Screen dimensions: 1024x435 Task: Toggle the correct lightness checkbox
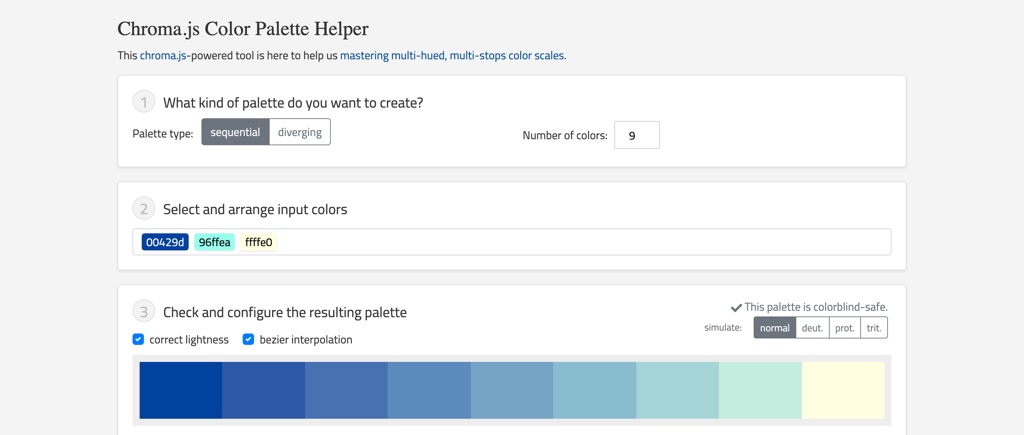[x=138, y=339]
